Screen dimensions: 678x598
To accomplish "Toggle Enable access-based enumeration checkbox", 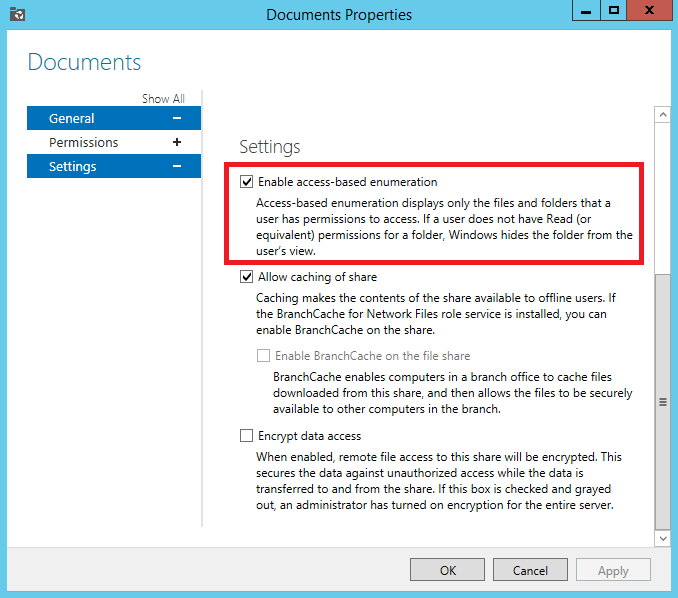I will click(247, 182).
